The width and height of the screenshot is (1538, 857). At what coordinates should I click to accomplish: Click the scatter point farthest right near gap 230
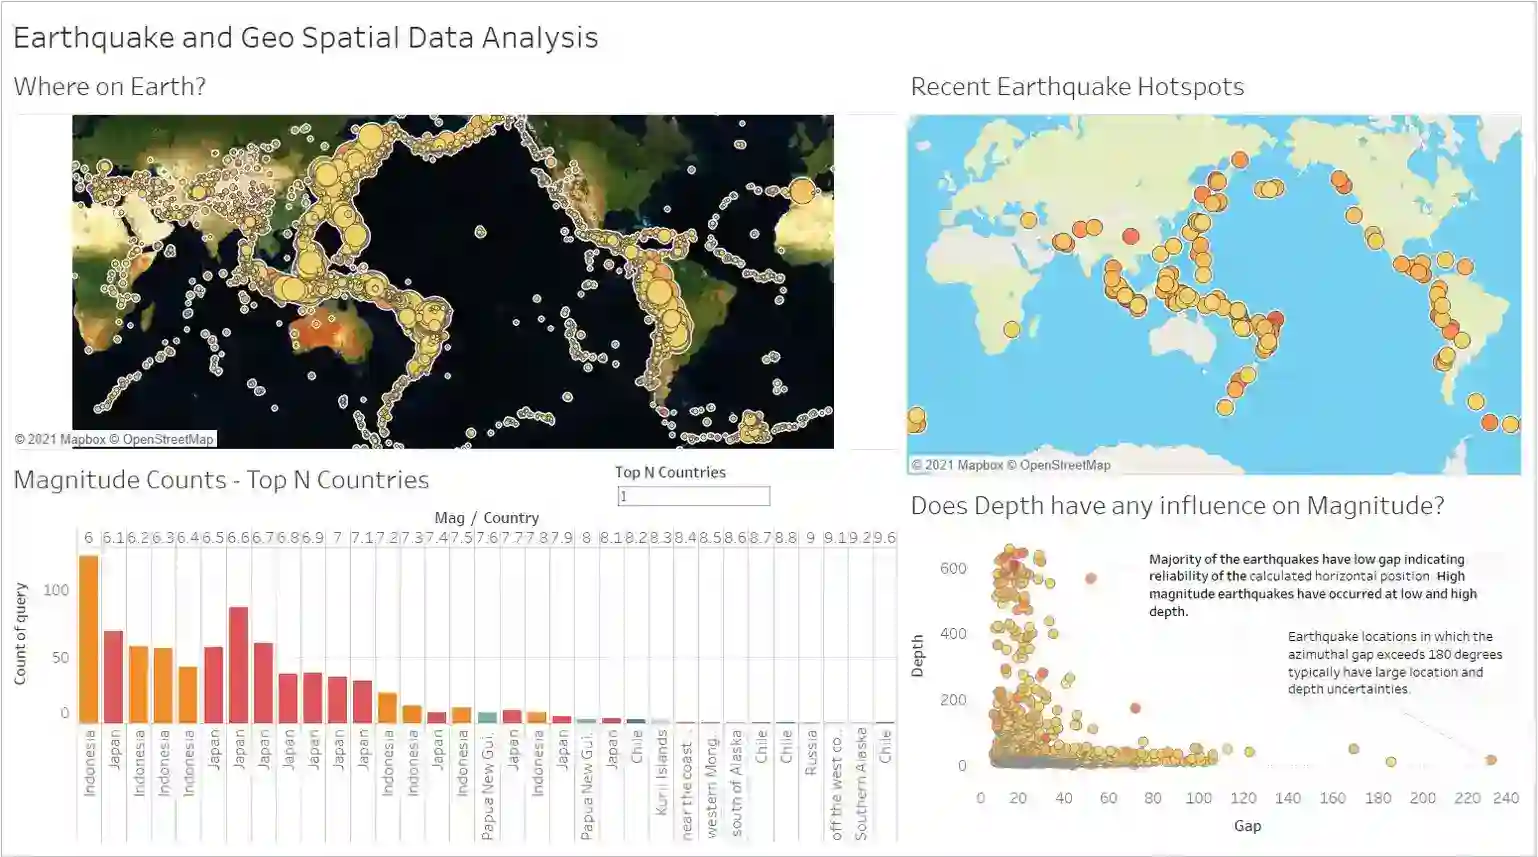tap(1490, 760)
